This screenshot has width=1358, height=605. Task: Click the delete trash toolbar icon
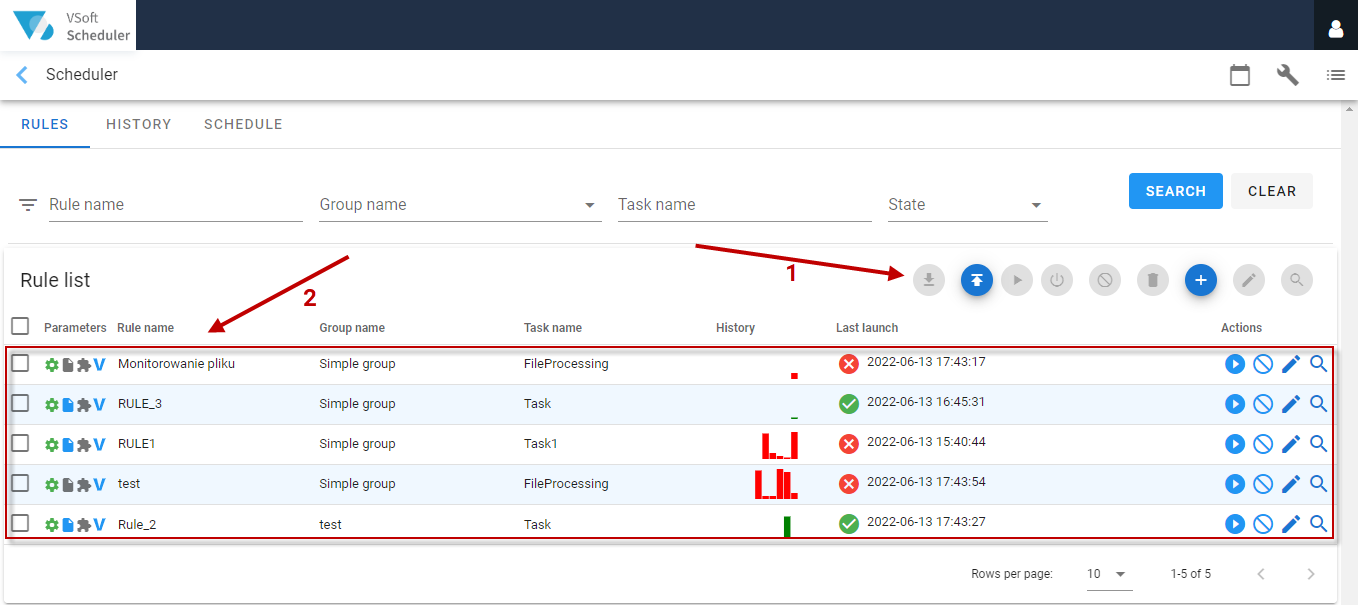pos(1153,280)
